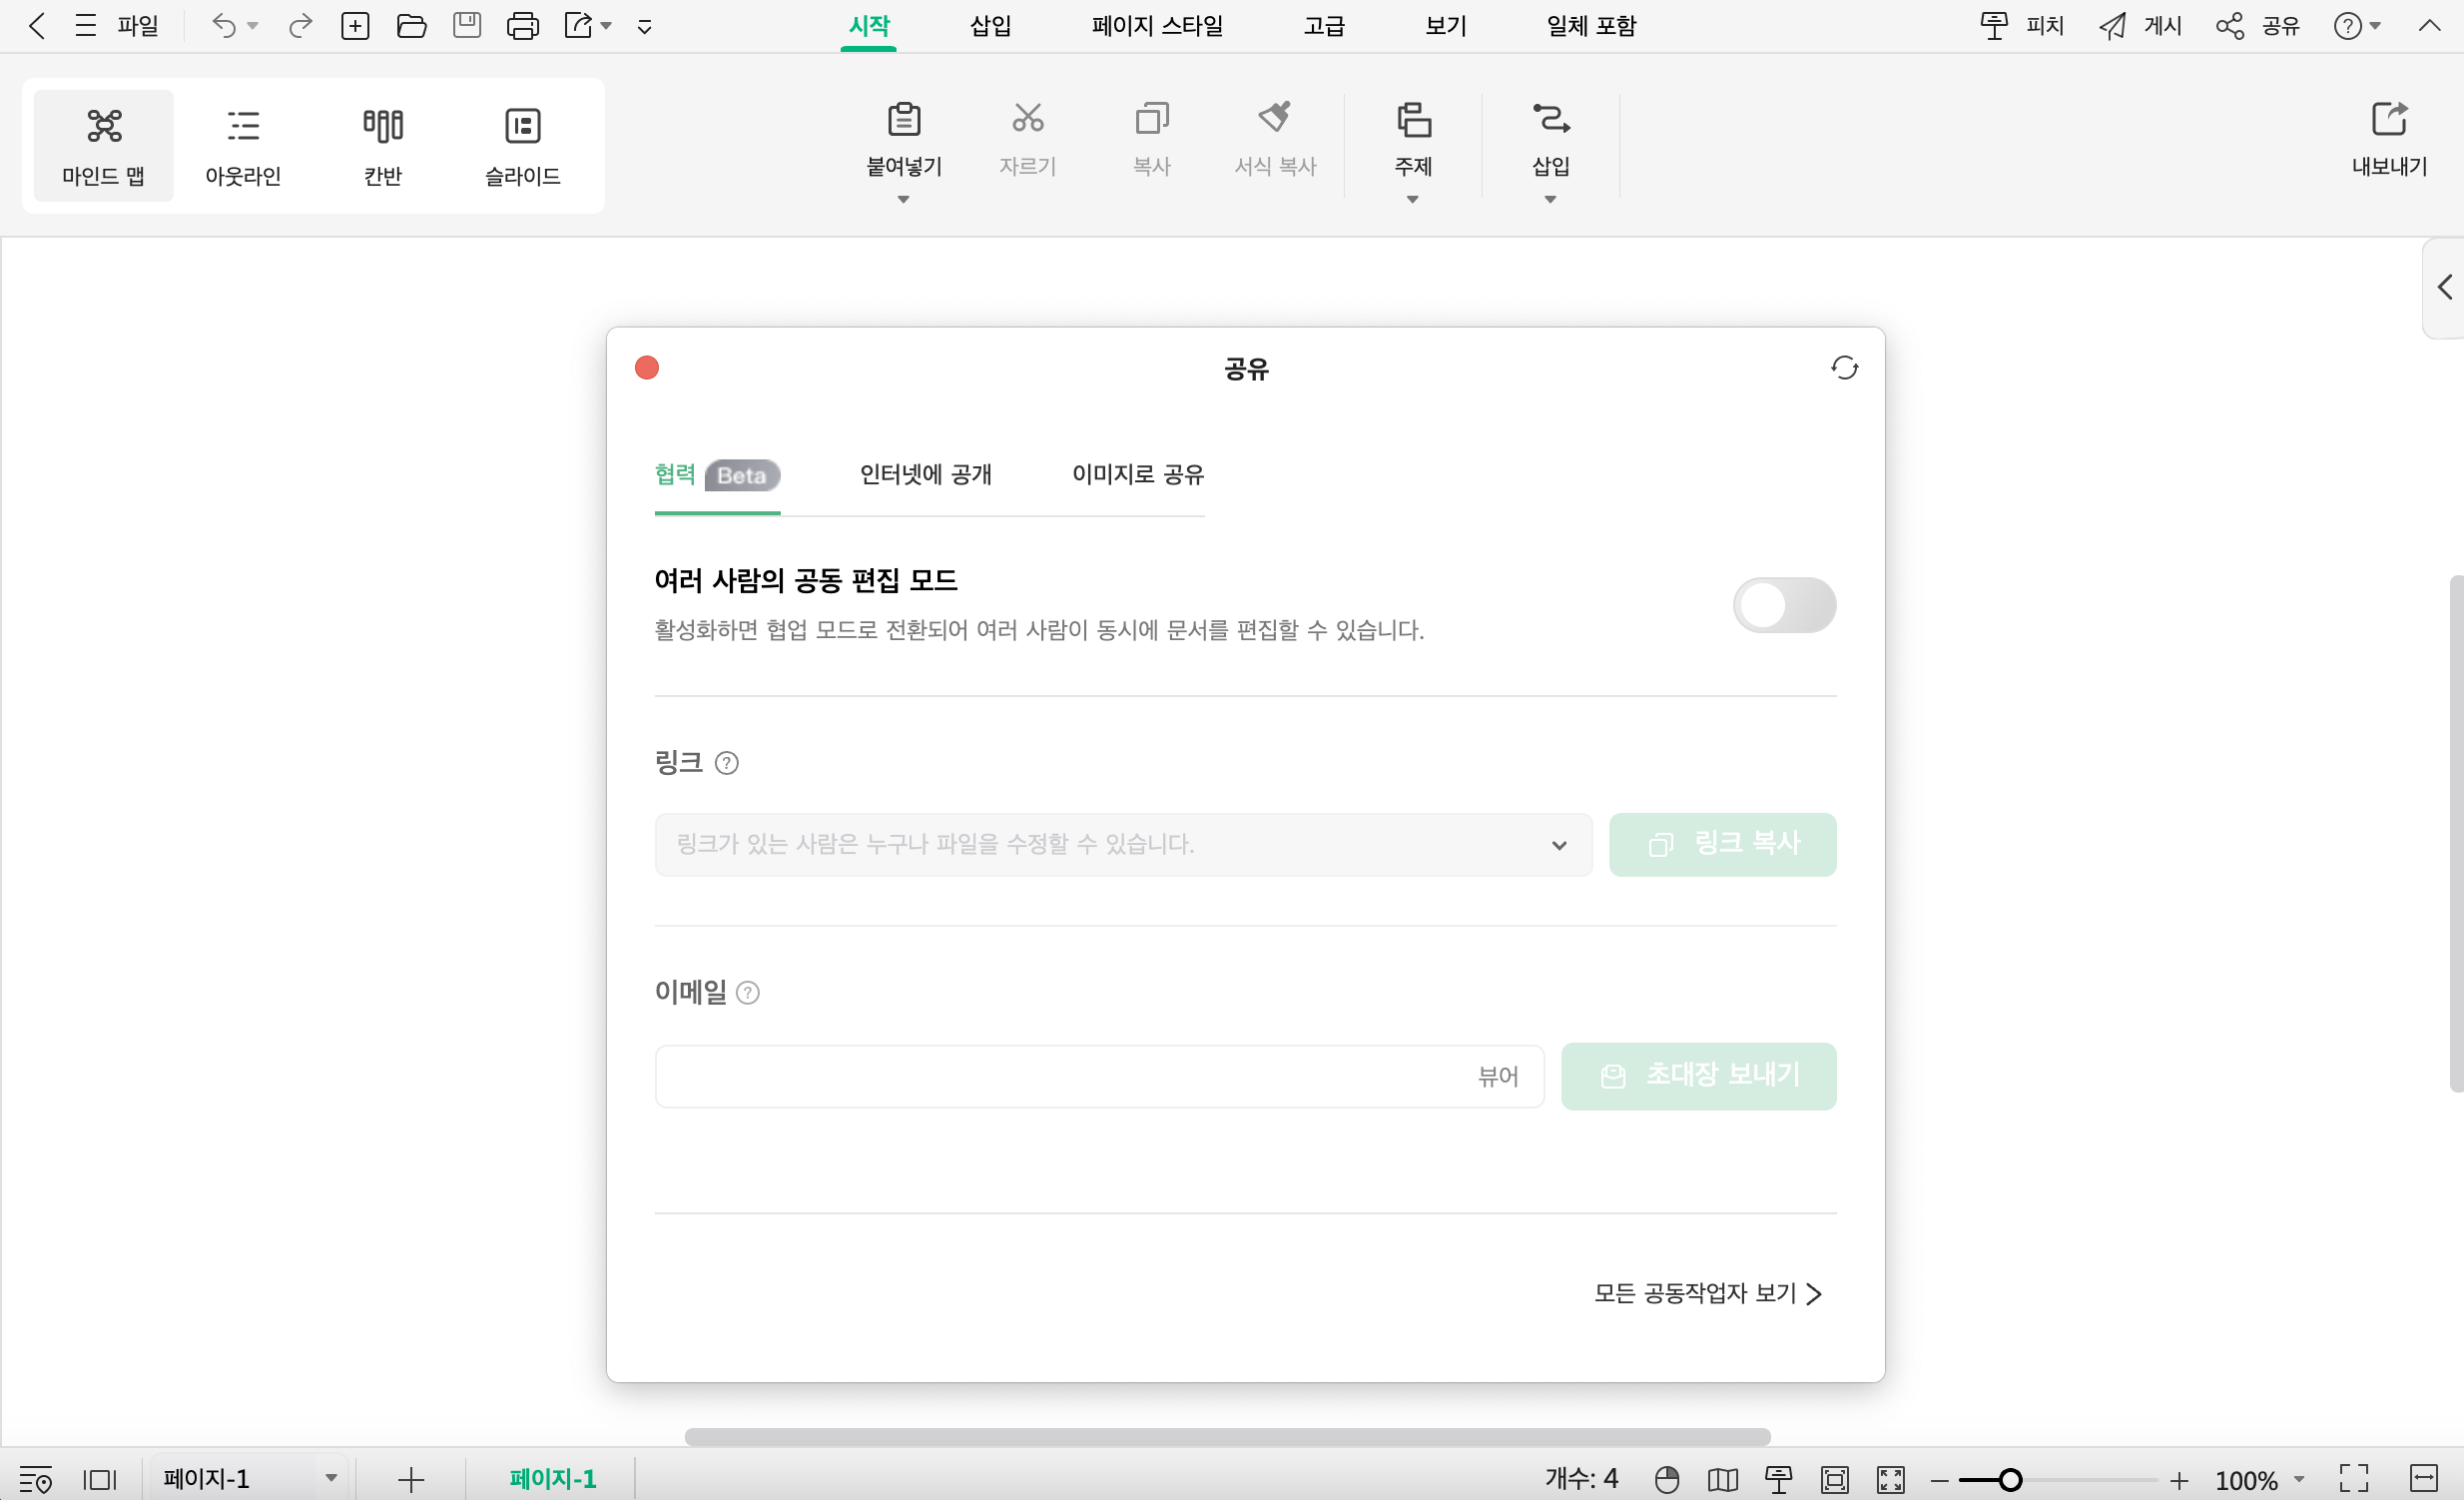
Task: Select the 협력 Beta tab
Action: point(717,475)
